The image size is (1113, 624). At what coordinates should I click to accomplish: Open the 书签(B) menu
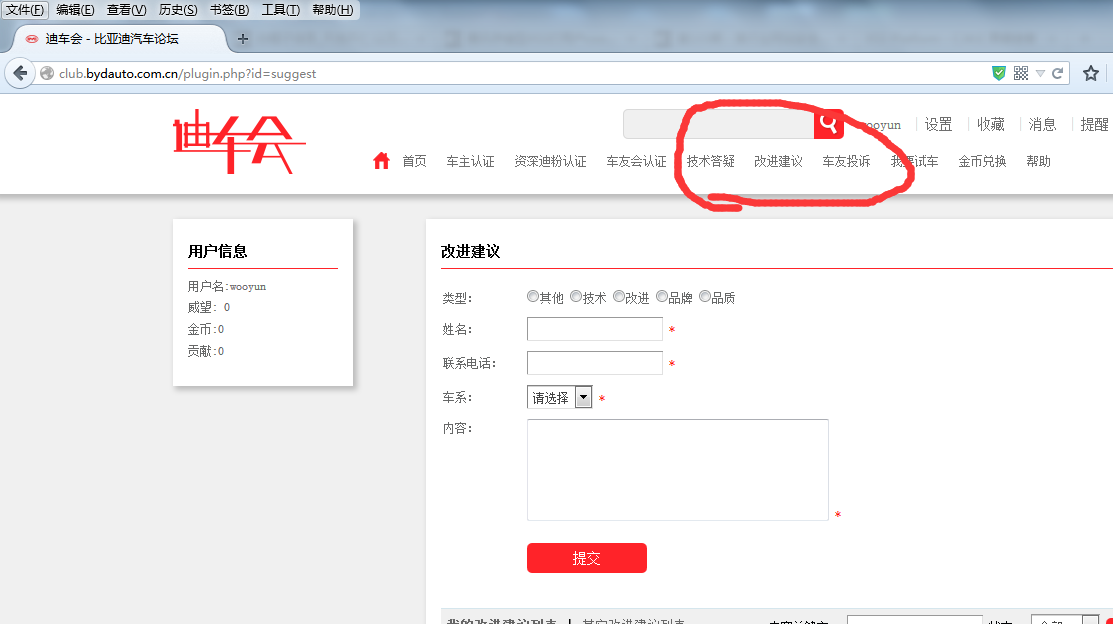pos(229,10)
